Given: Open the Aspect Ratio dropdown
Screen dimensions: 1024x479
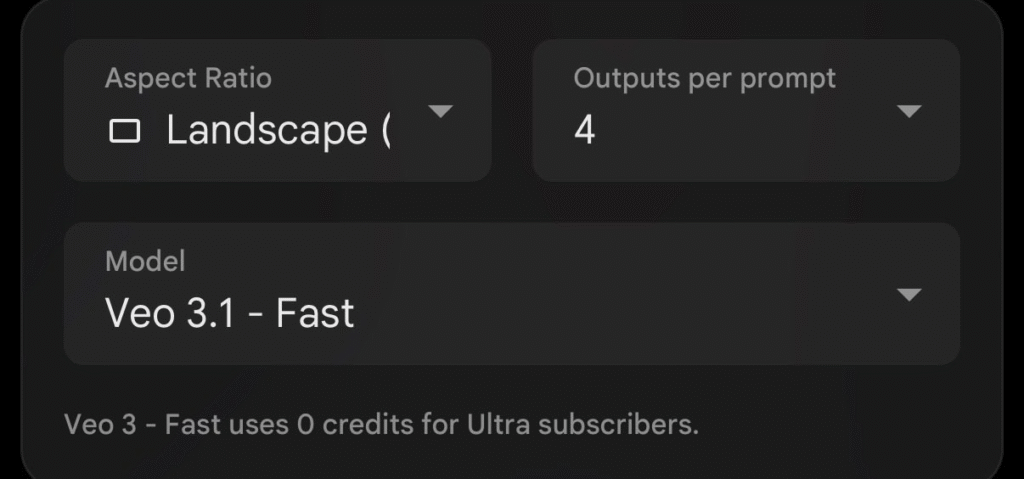Looking at the screenshot, I should (277, 110).
